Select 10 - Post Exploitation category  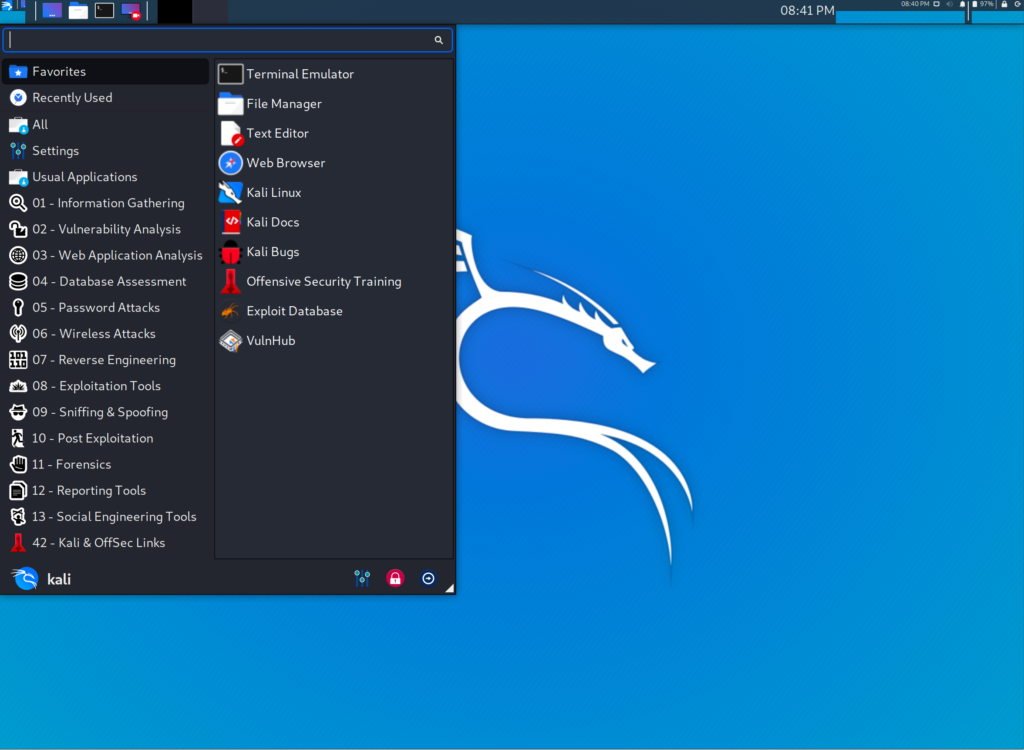pos(106,438)
